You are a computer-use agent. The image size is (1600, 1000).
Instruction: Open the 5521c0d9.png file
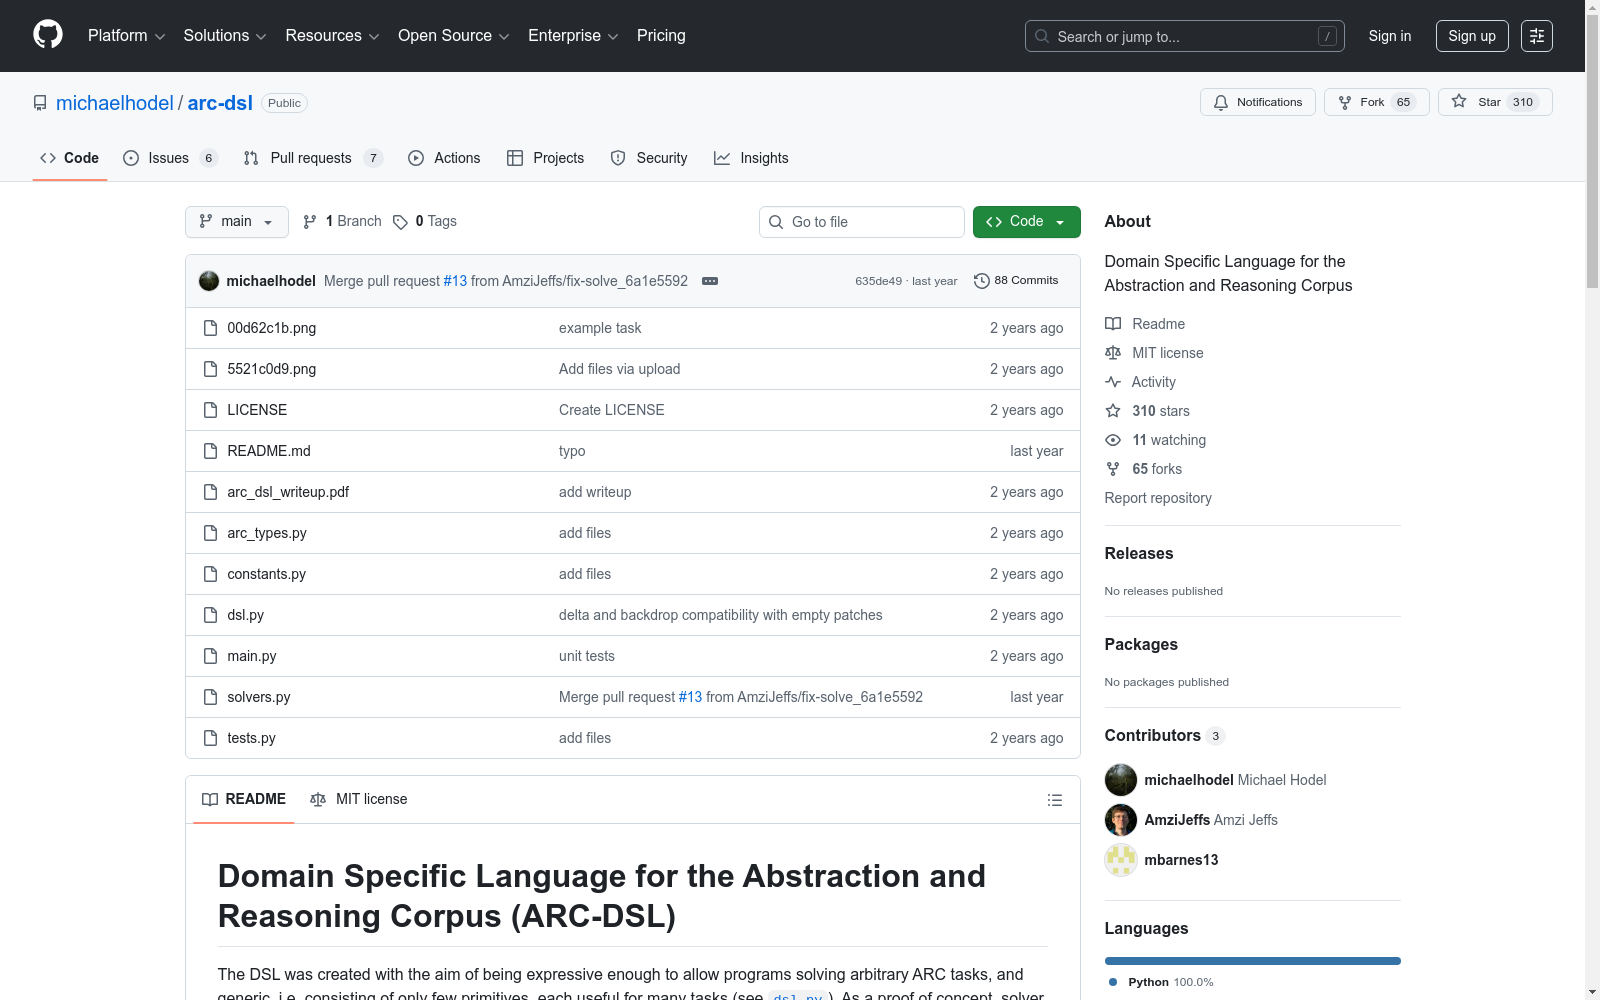point(272,369)
